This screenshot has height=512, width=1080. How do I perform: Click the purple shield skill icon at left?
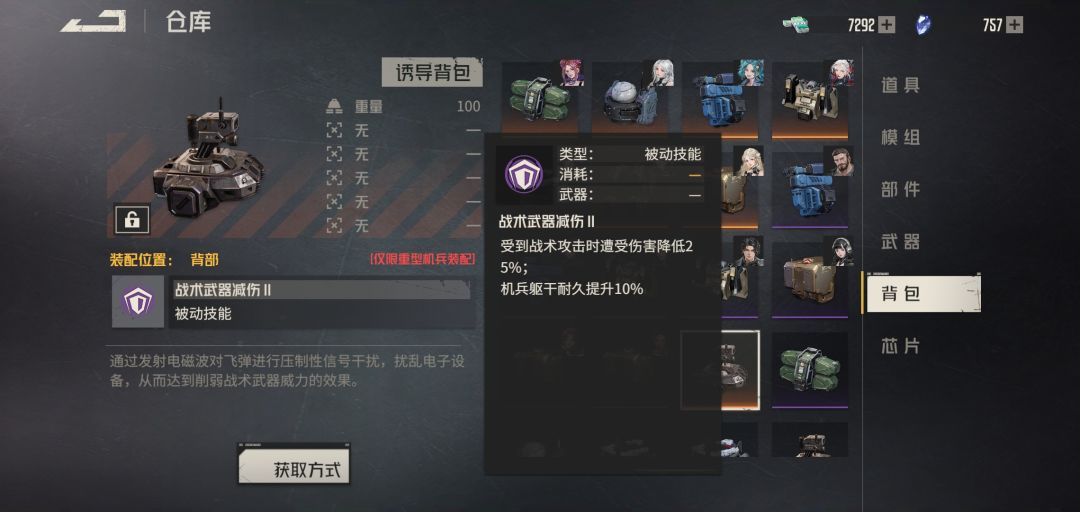138,302
